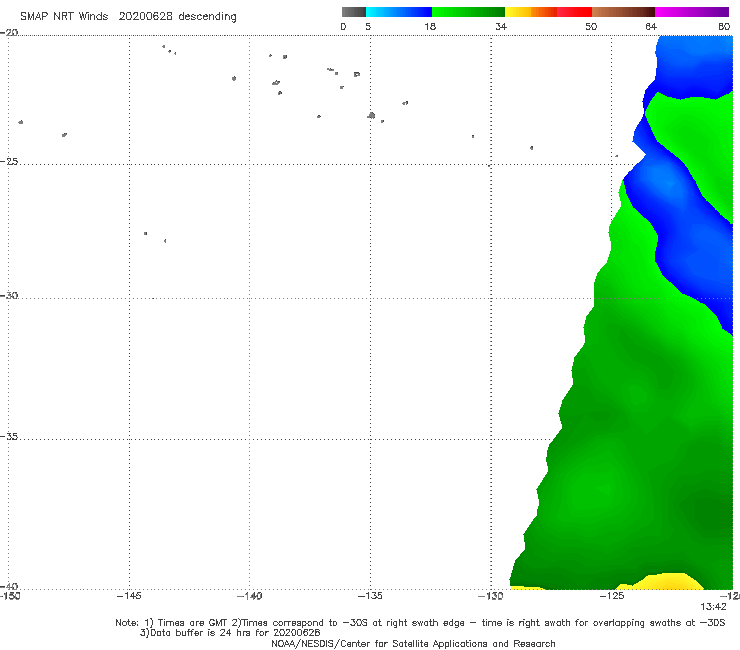The height and width of the screenshot is (650, 740).
Task: Click the red segment of the color bar
Action: click(x=575, y=12)
